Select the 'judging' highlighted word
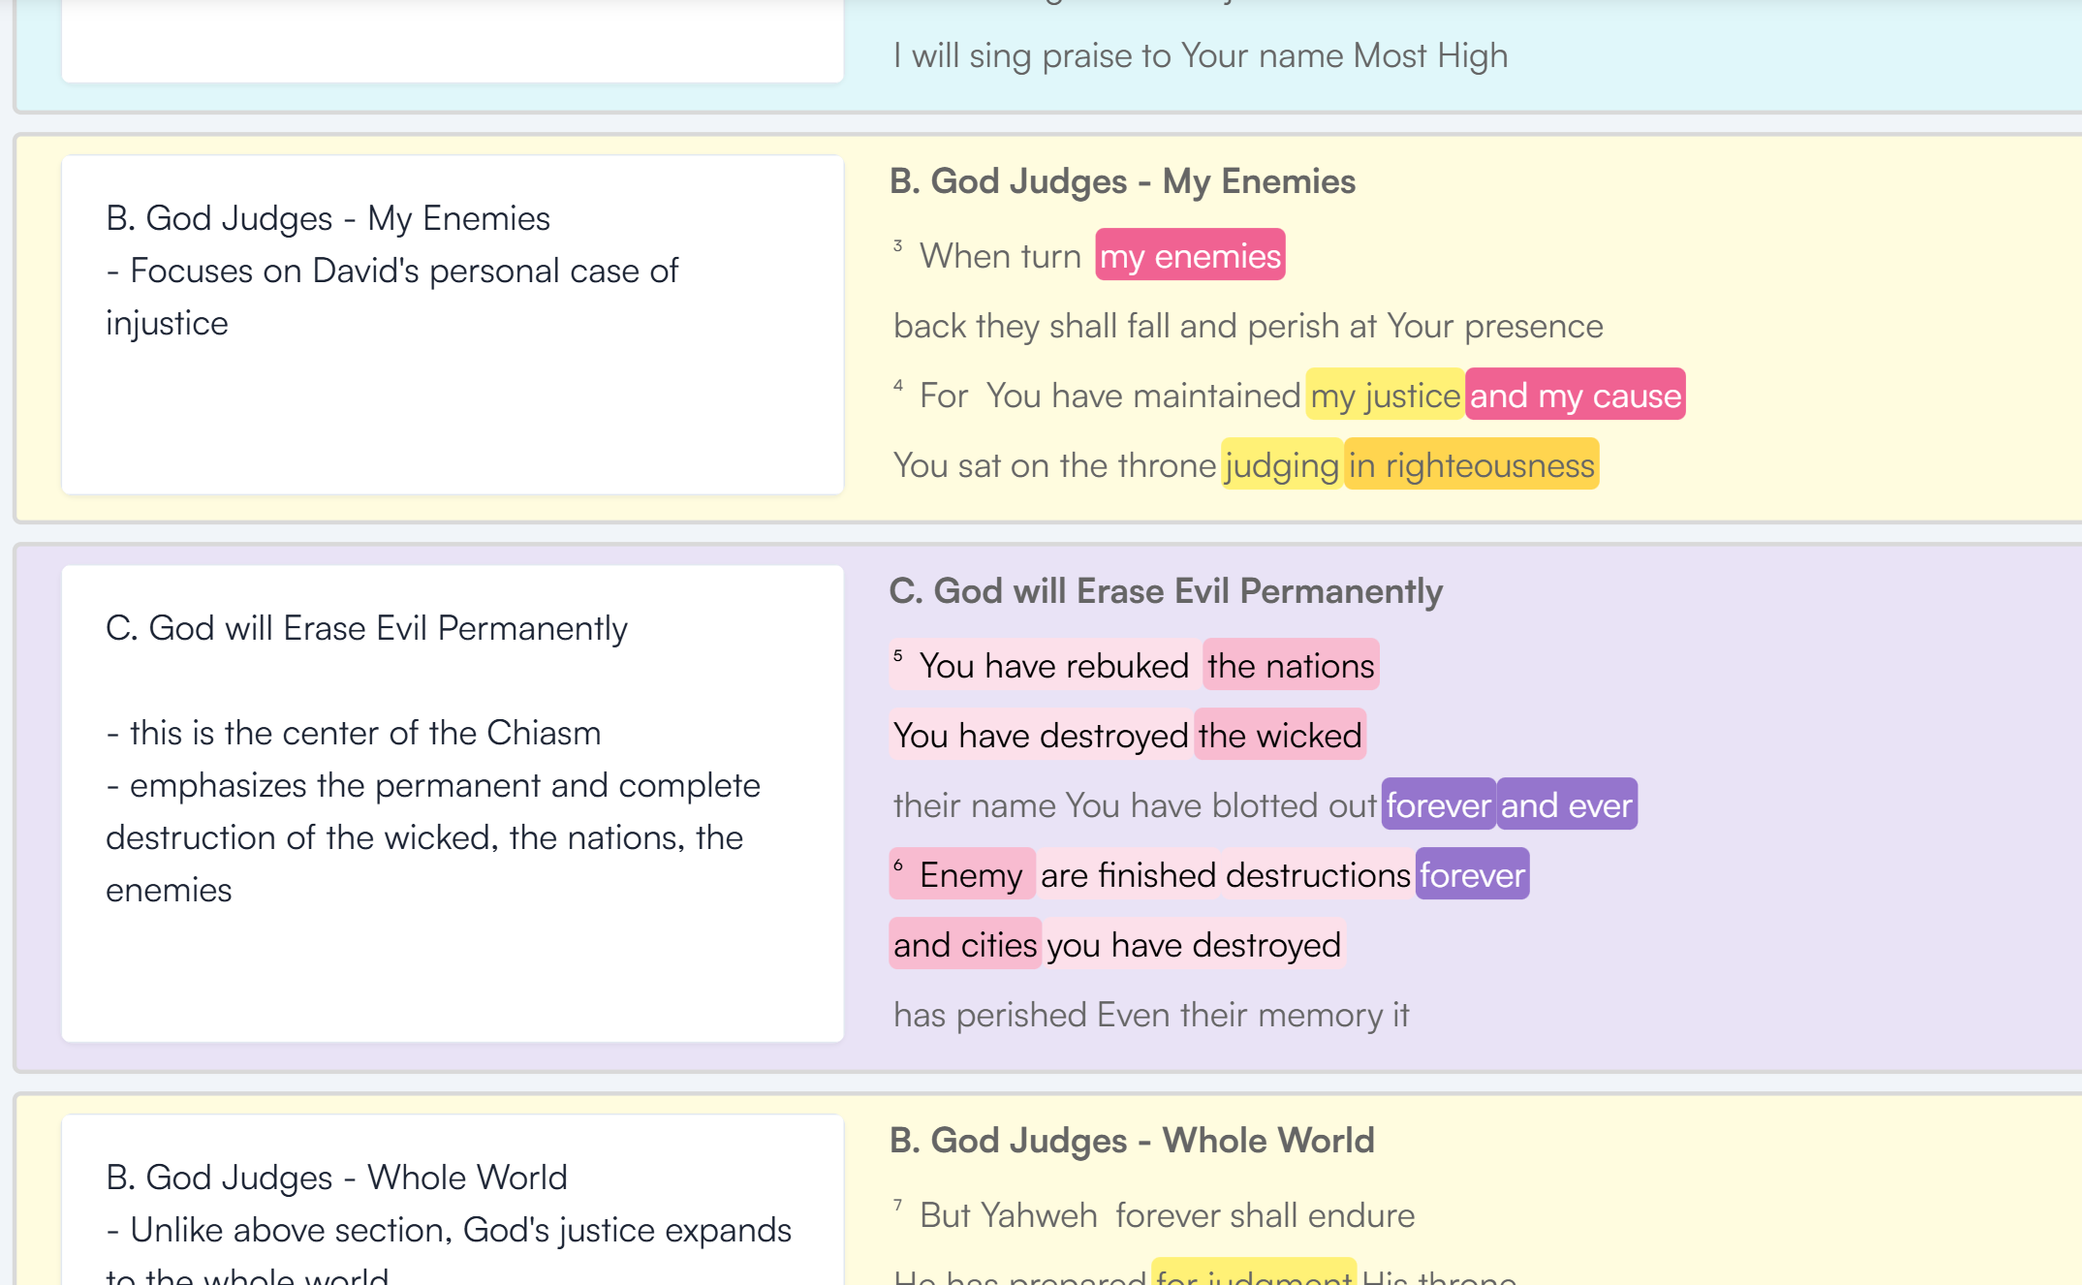Viewport: 2082px width, 1285px height. 1281,464
